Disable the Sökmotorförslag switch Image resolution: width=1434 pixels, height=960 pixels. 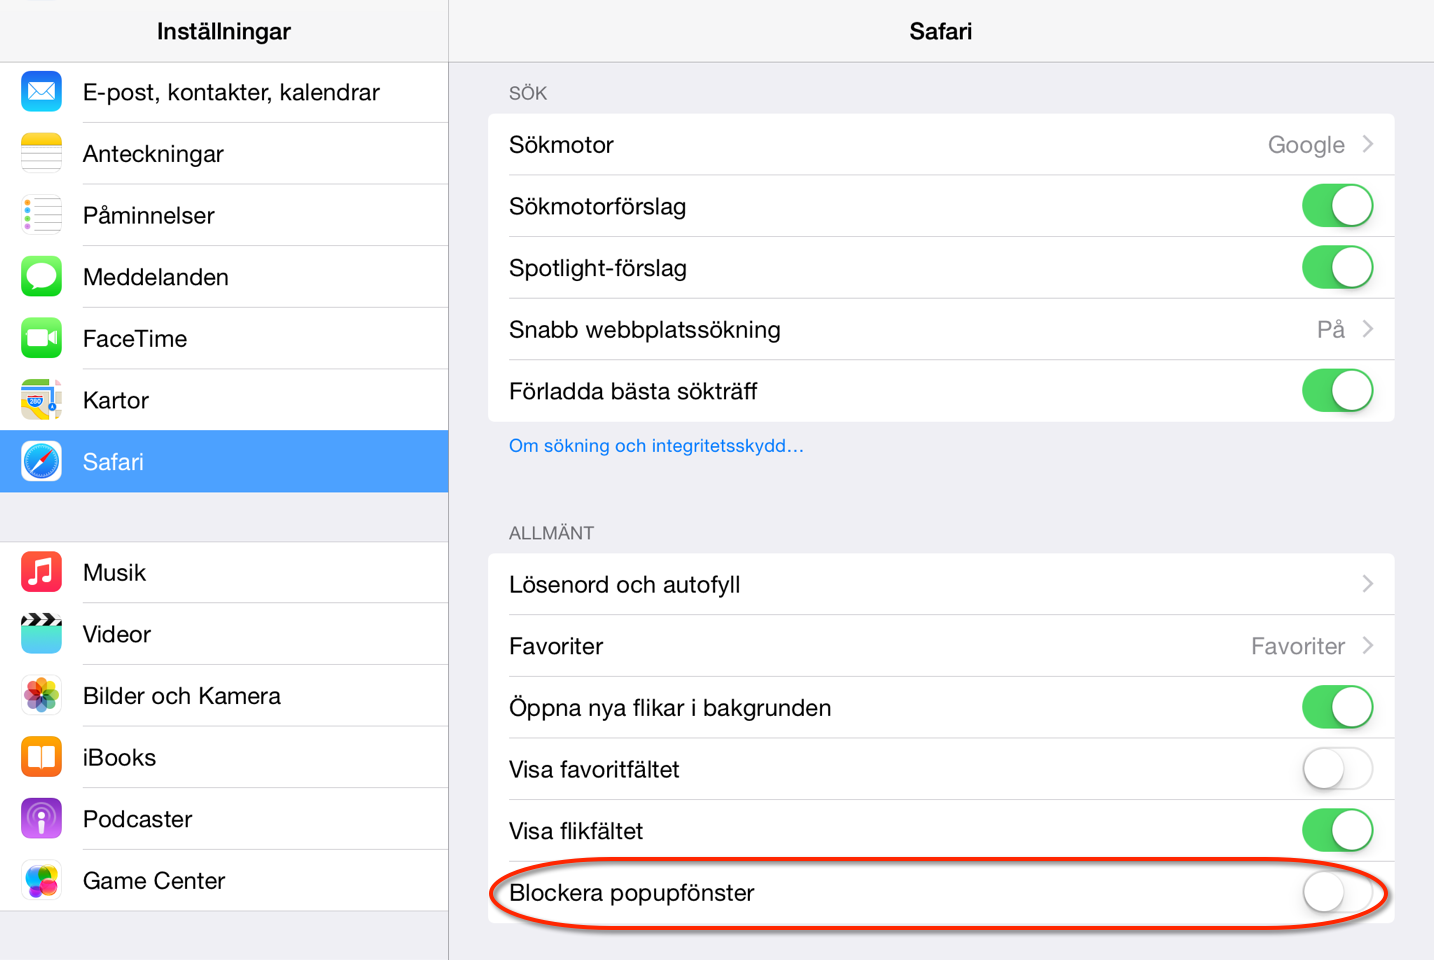pos(1337,206)
